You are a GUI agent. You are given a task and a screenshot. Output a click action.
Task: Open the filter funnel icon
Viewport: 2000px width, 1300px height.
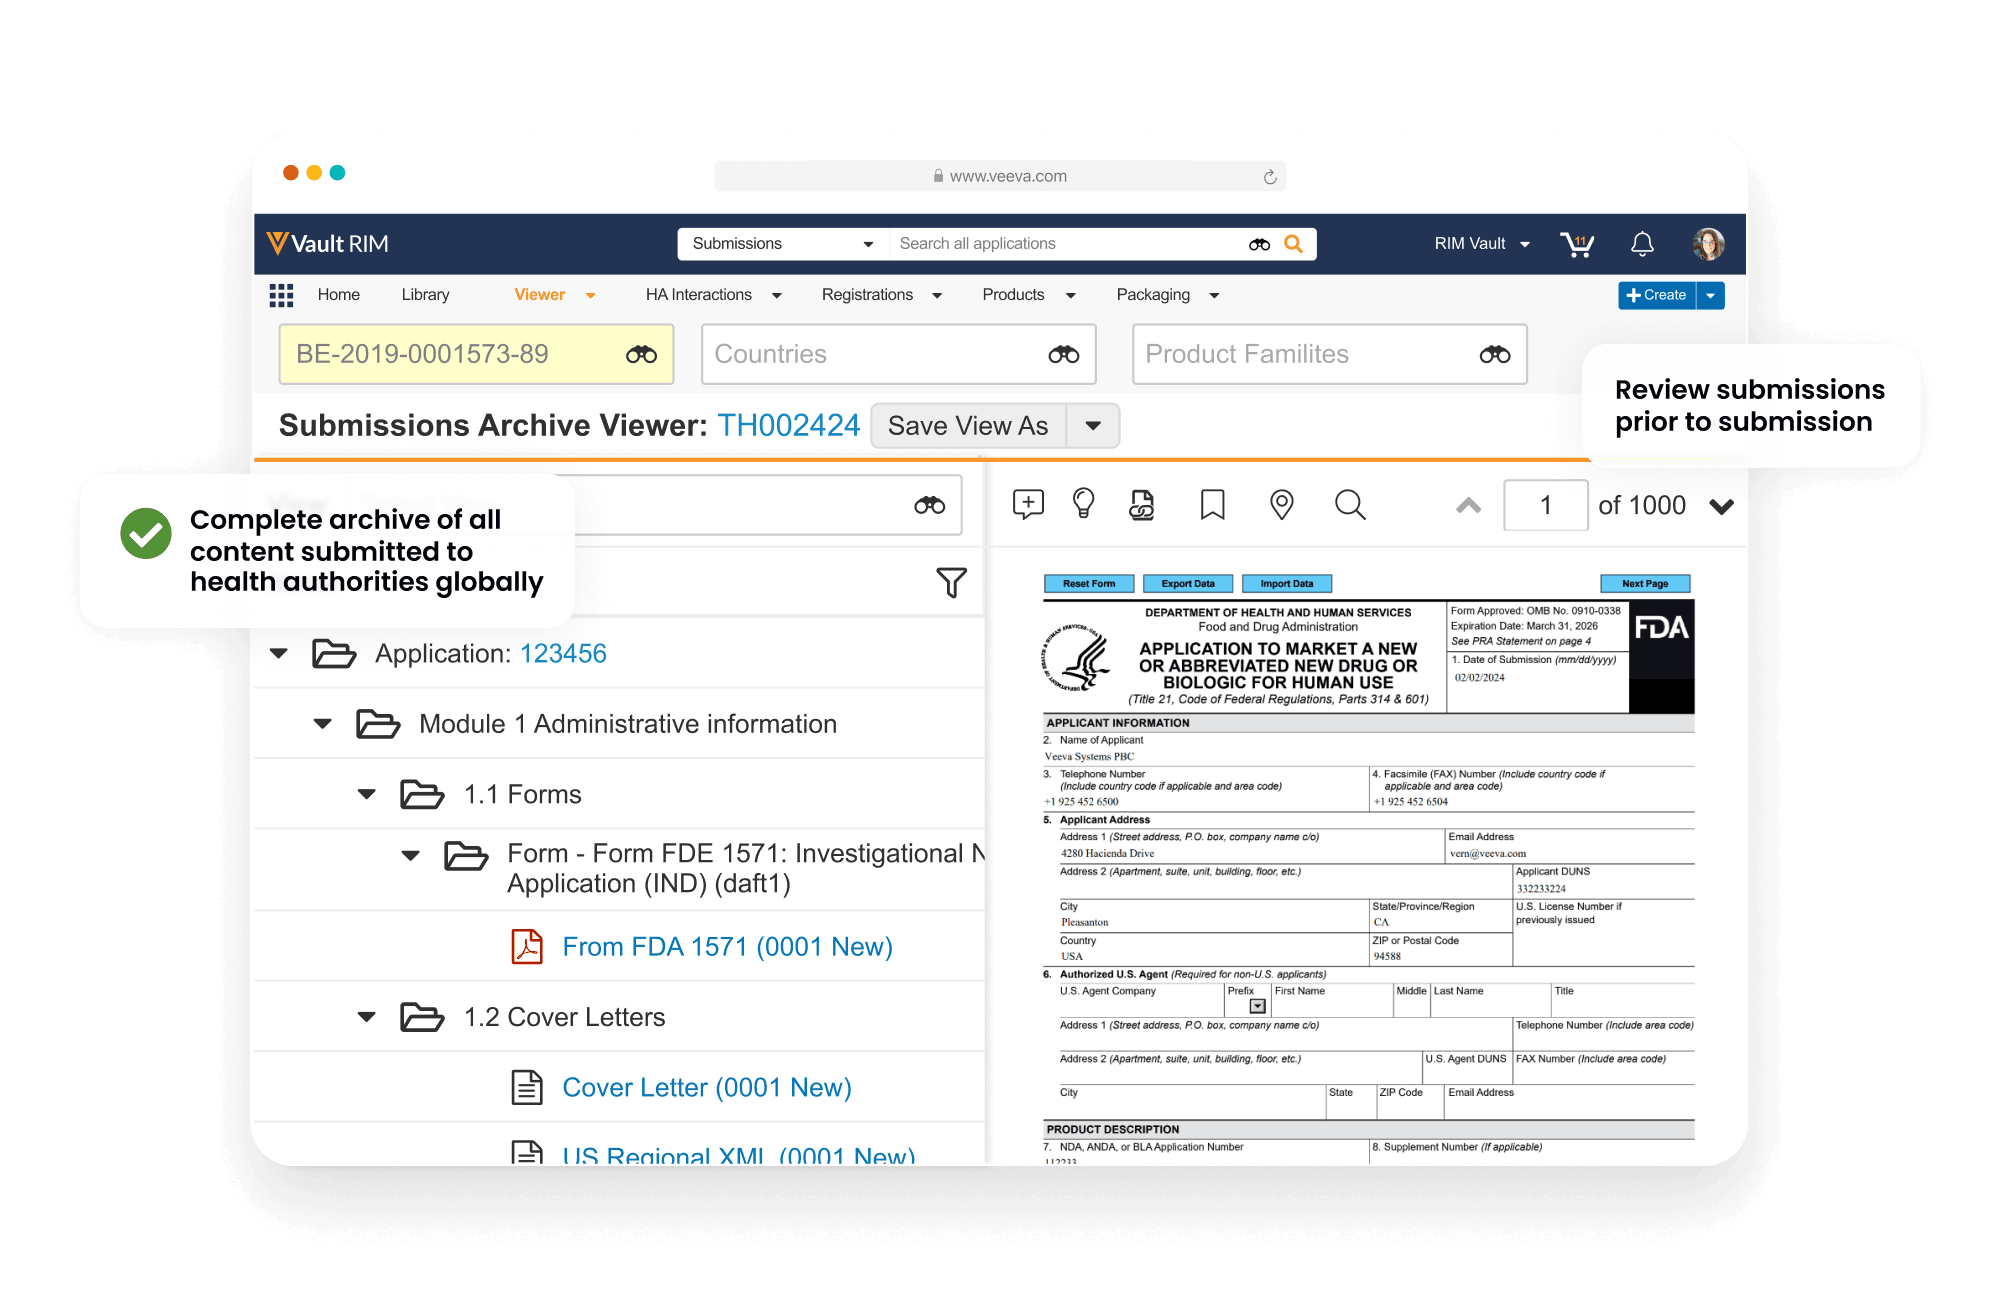951,582
